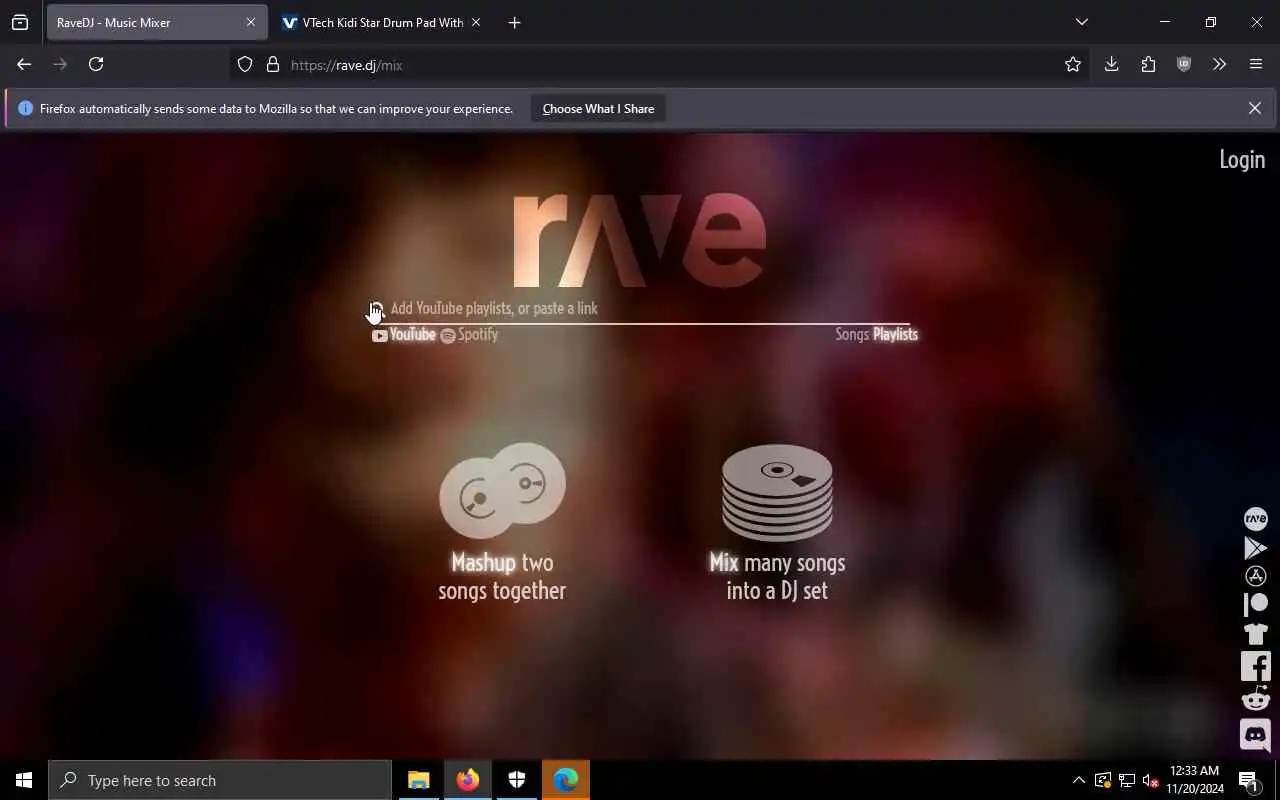Show hidden system tray icons
Image resolution: width=1280 pixels, height=800 pixels.
coord(1078,780)
